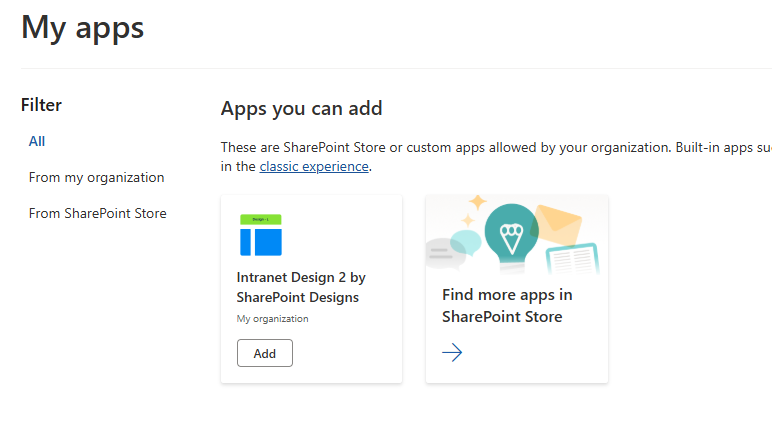Open Find more apps in SharePoint Store
772x422 pixels.
pyautogui.click(x=507, y=305)
